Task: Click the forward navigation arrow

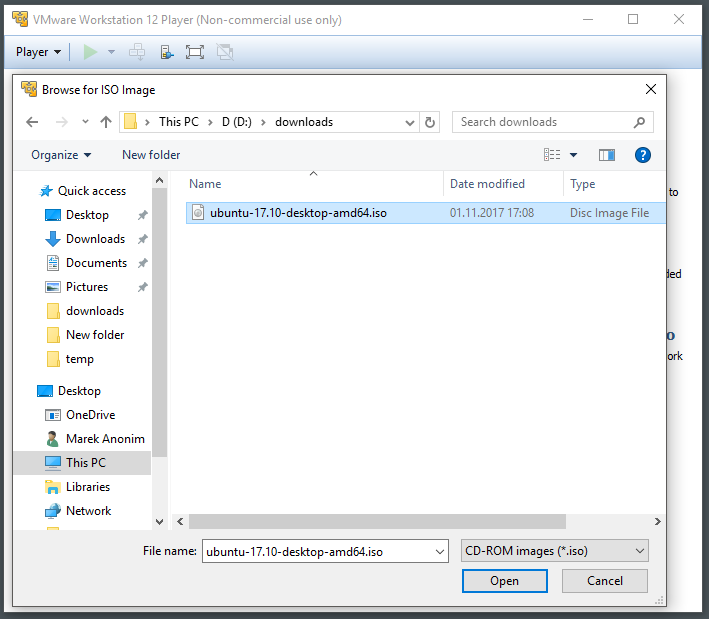Action: point(61,122)
